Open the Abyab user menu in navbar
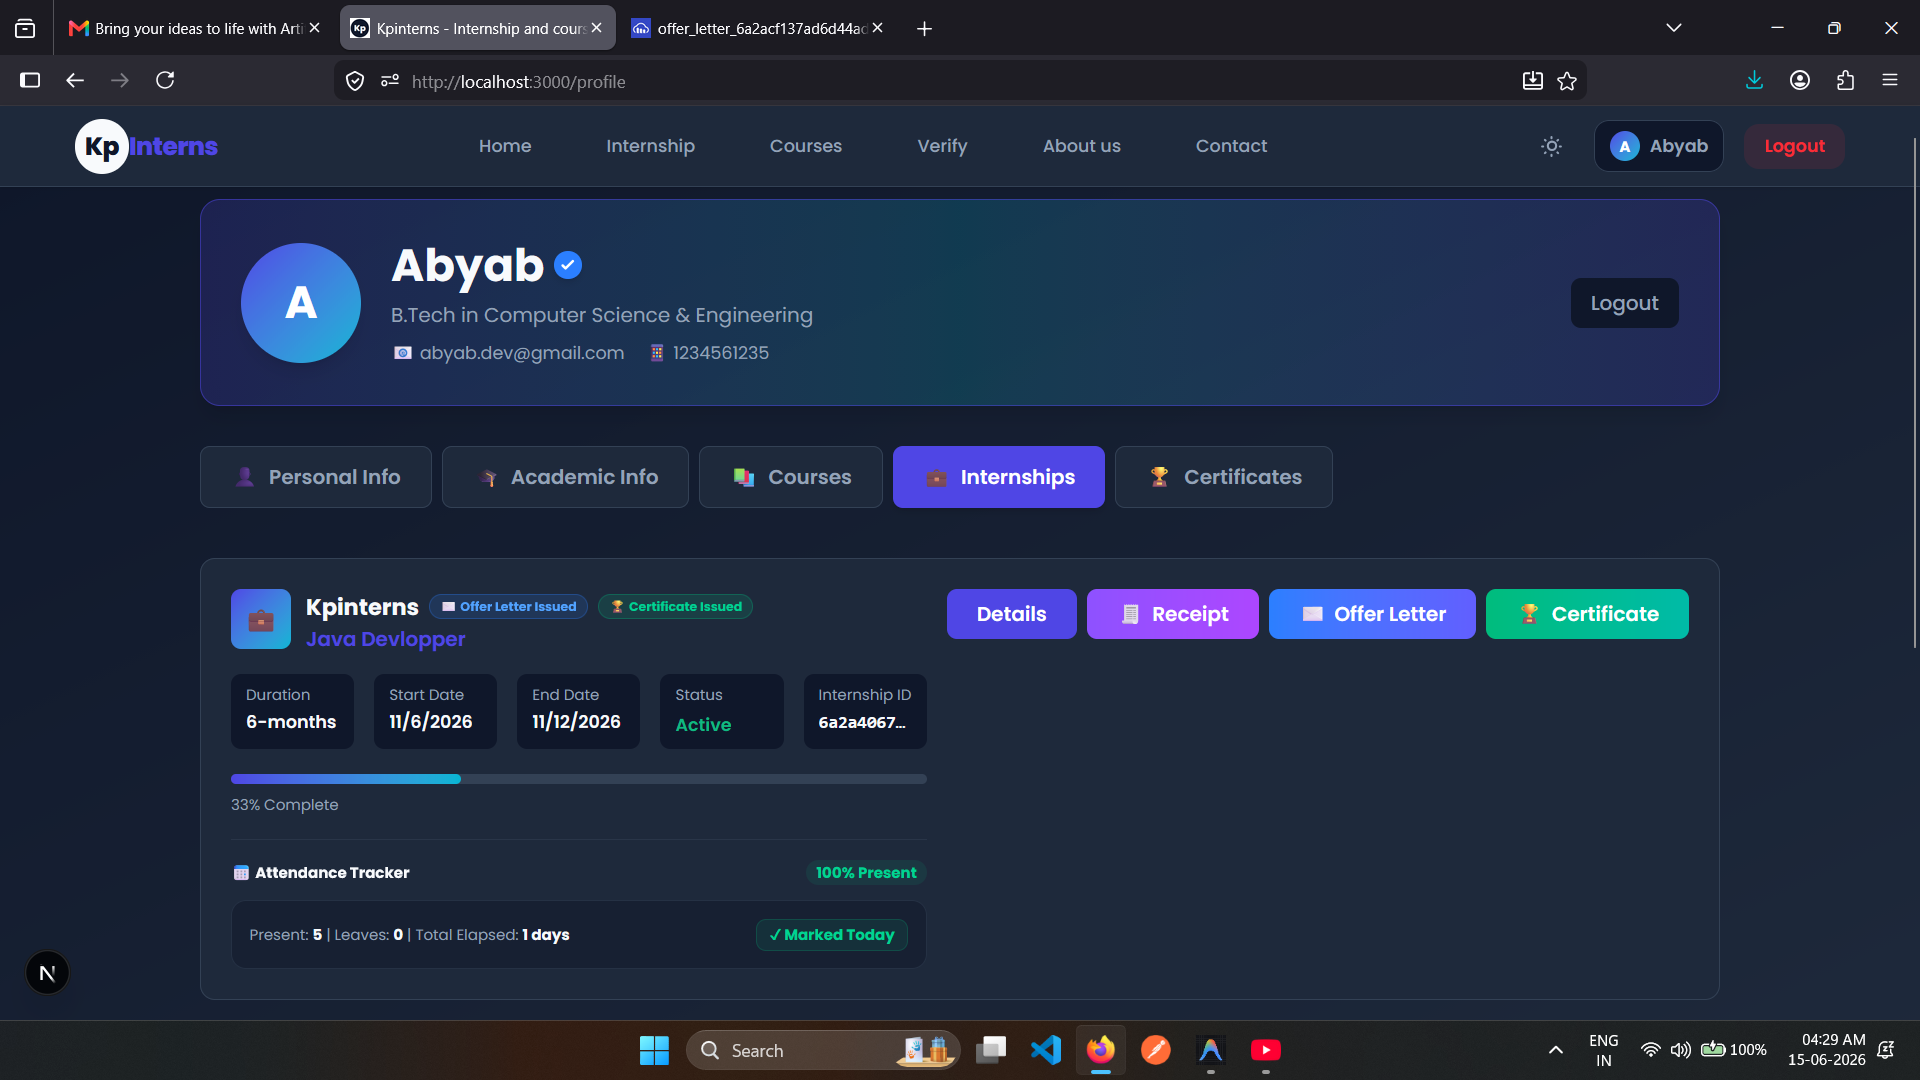 point(1658,146)
